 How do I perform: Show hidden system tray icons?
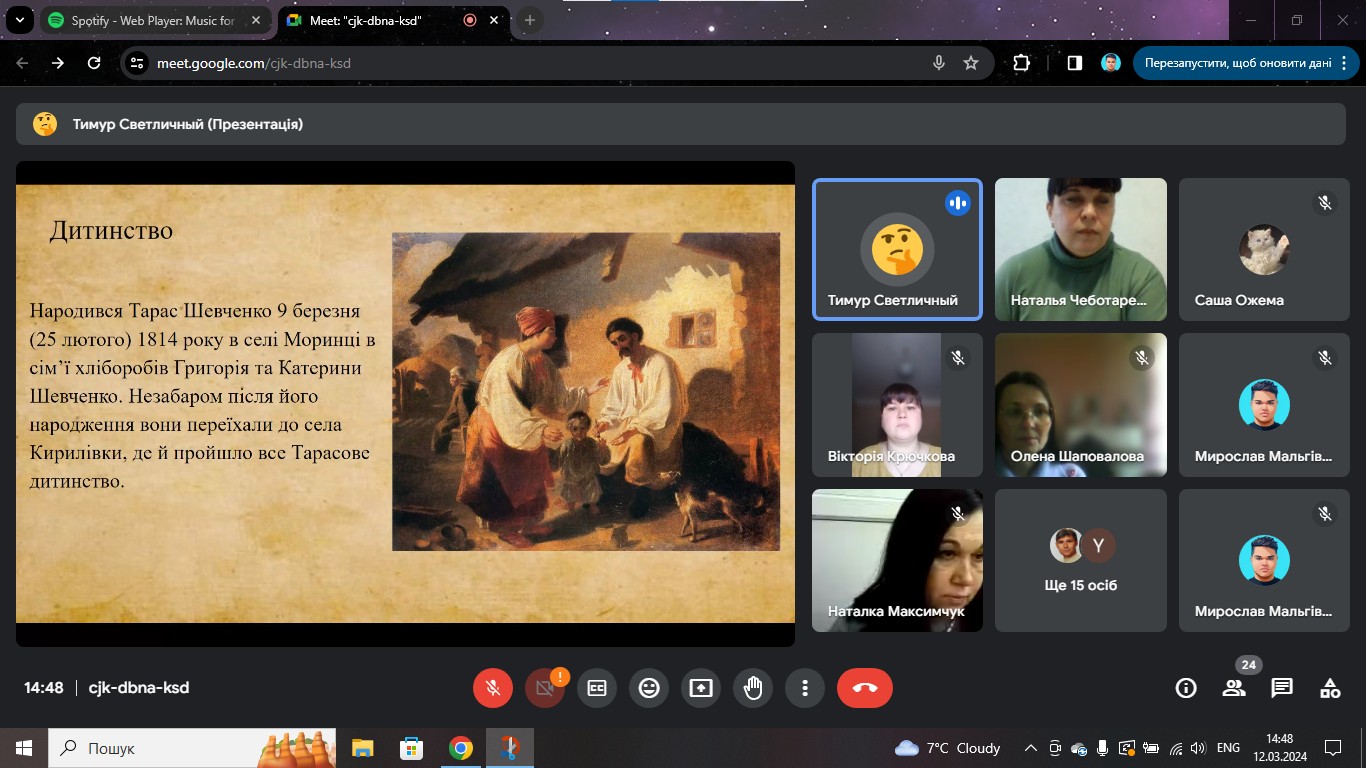click(1031, 748)
